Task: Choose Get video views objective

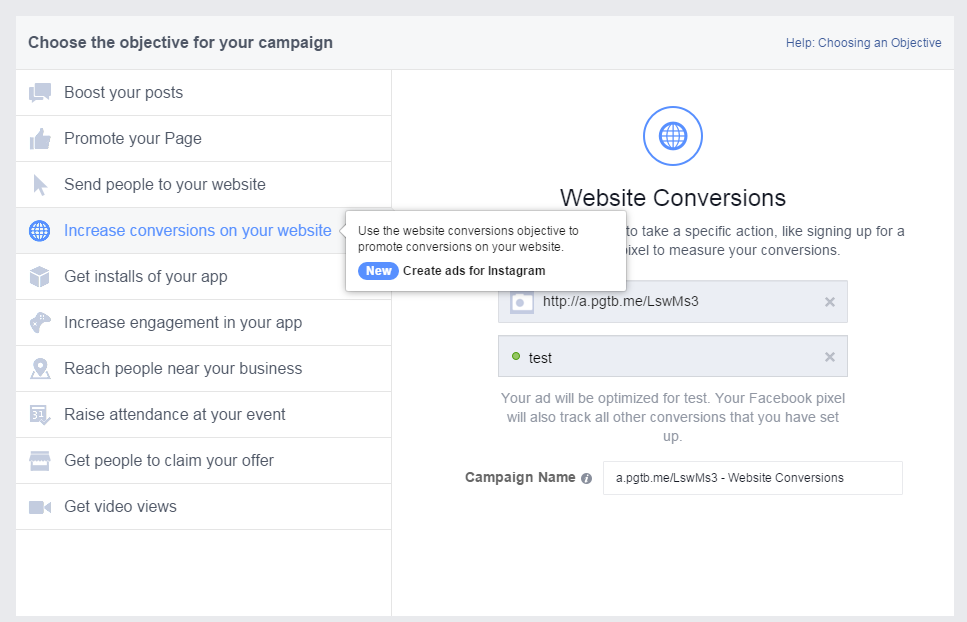Action: (x=120, y=507)
